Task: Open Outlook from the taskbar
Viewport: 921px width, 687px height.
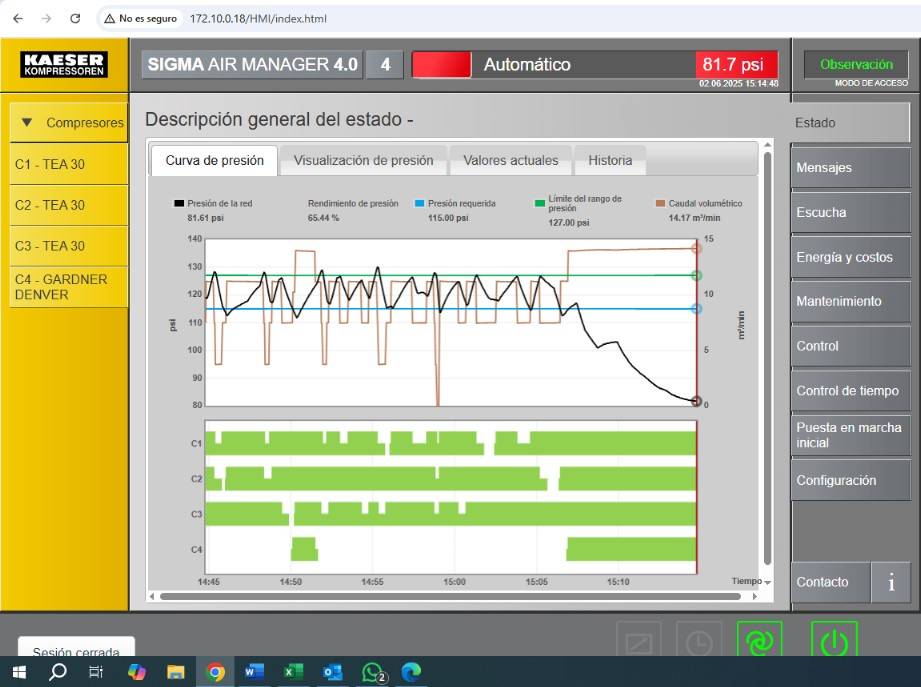Action: point(332,672)
